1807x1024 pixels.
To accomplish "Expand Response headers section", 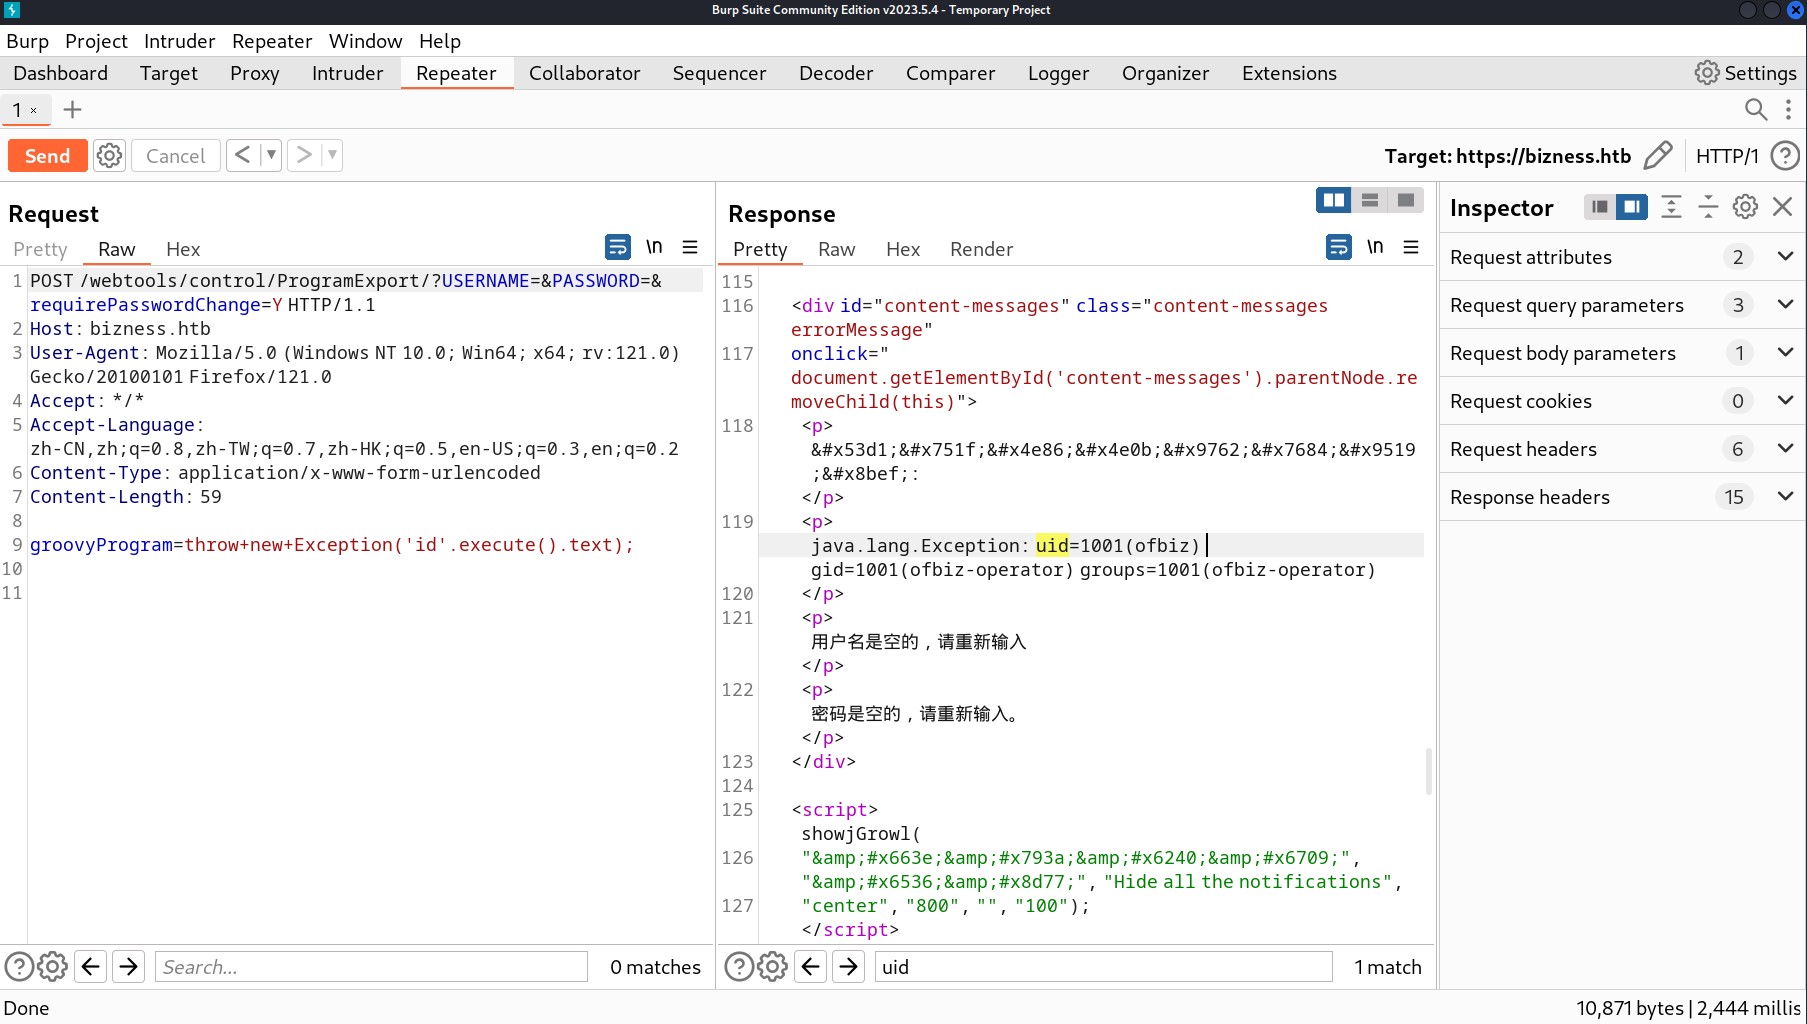I will (1785, 497).
